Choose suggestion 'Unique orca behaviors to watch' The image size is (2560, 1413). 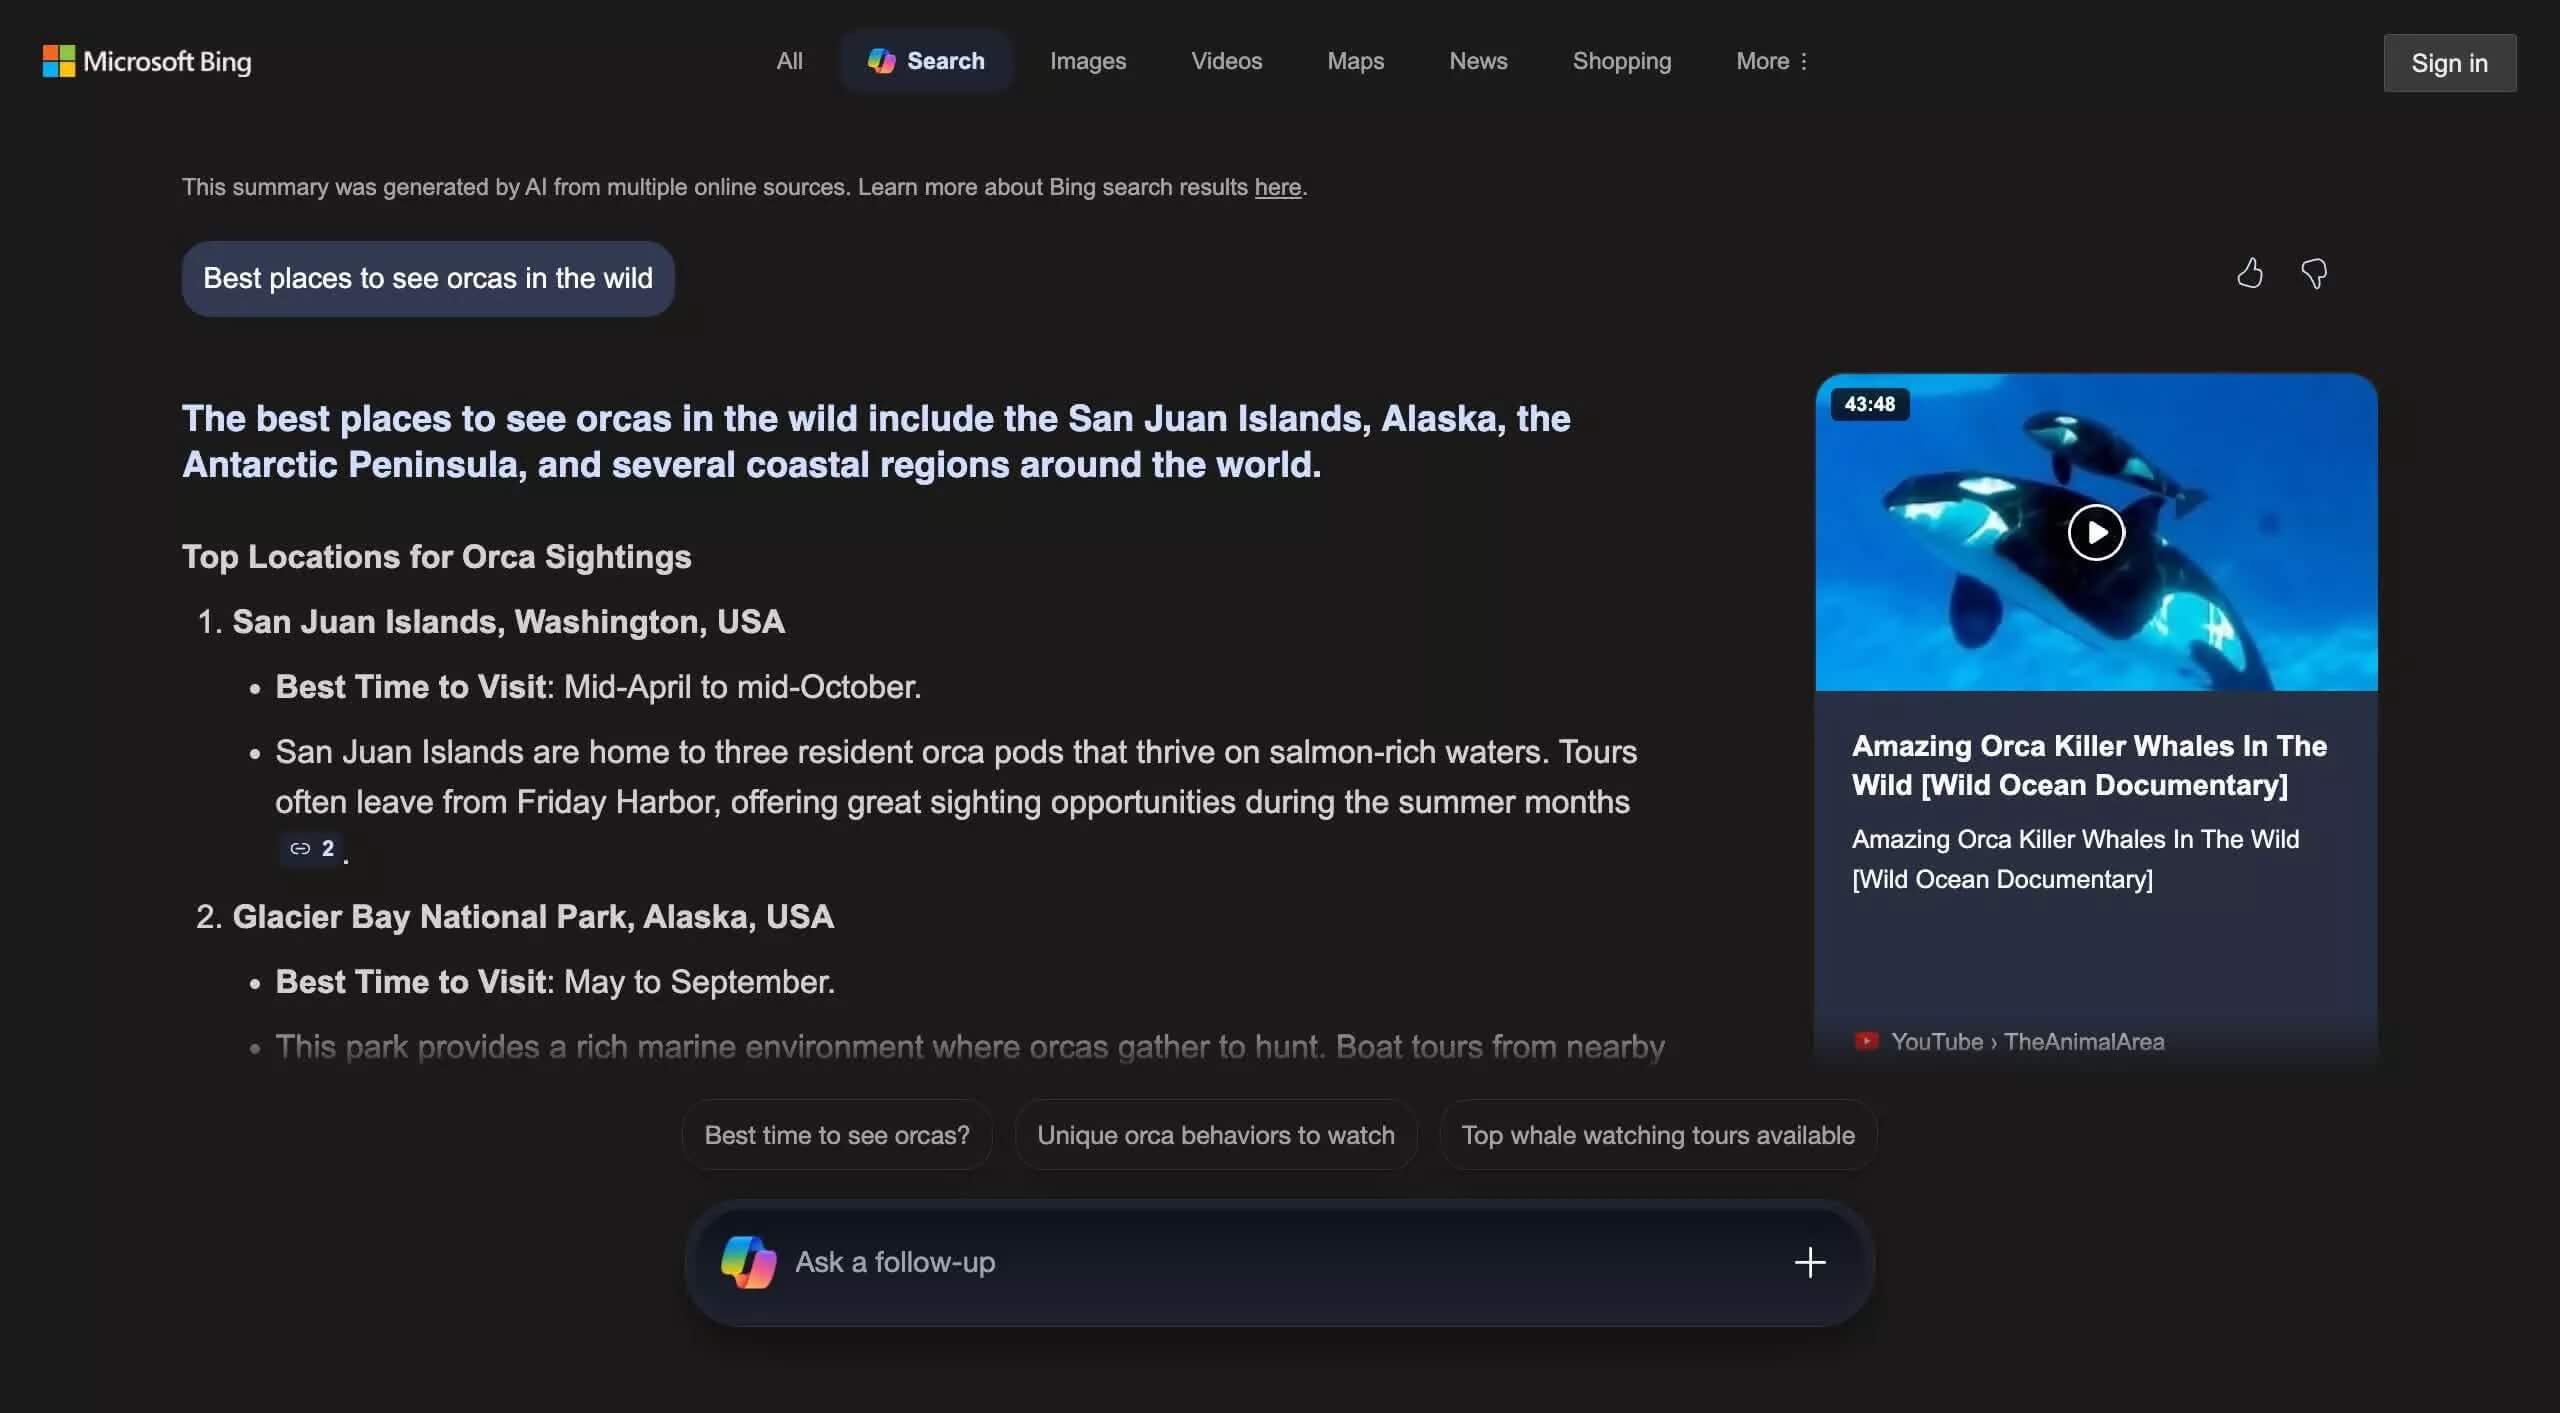[x=1216, y=1135]
